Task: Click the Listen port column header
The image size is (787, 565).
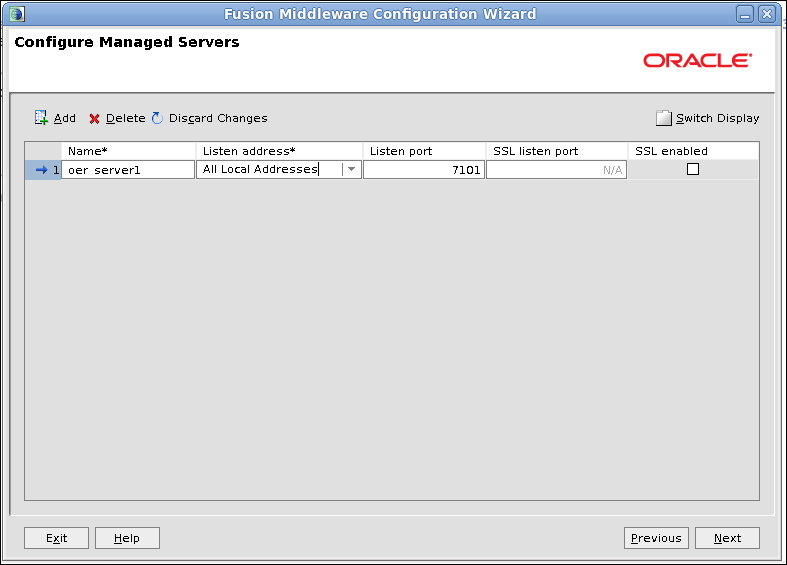Action: coord(424,151)
